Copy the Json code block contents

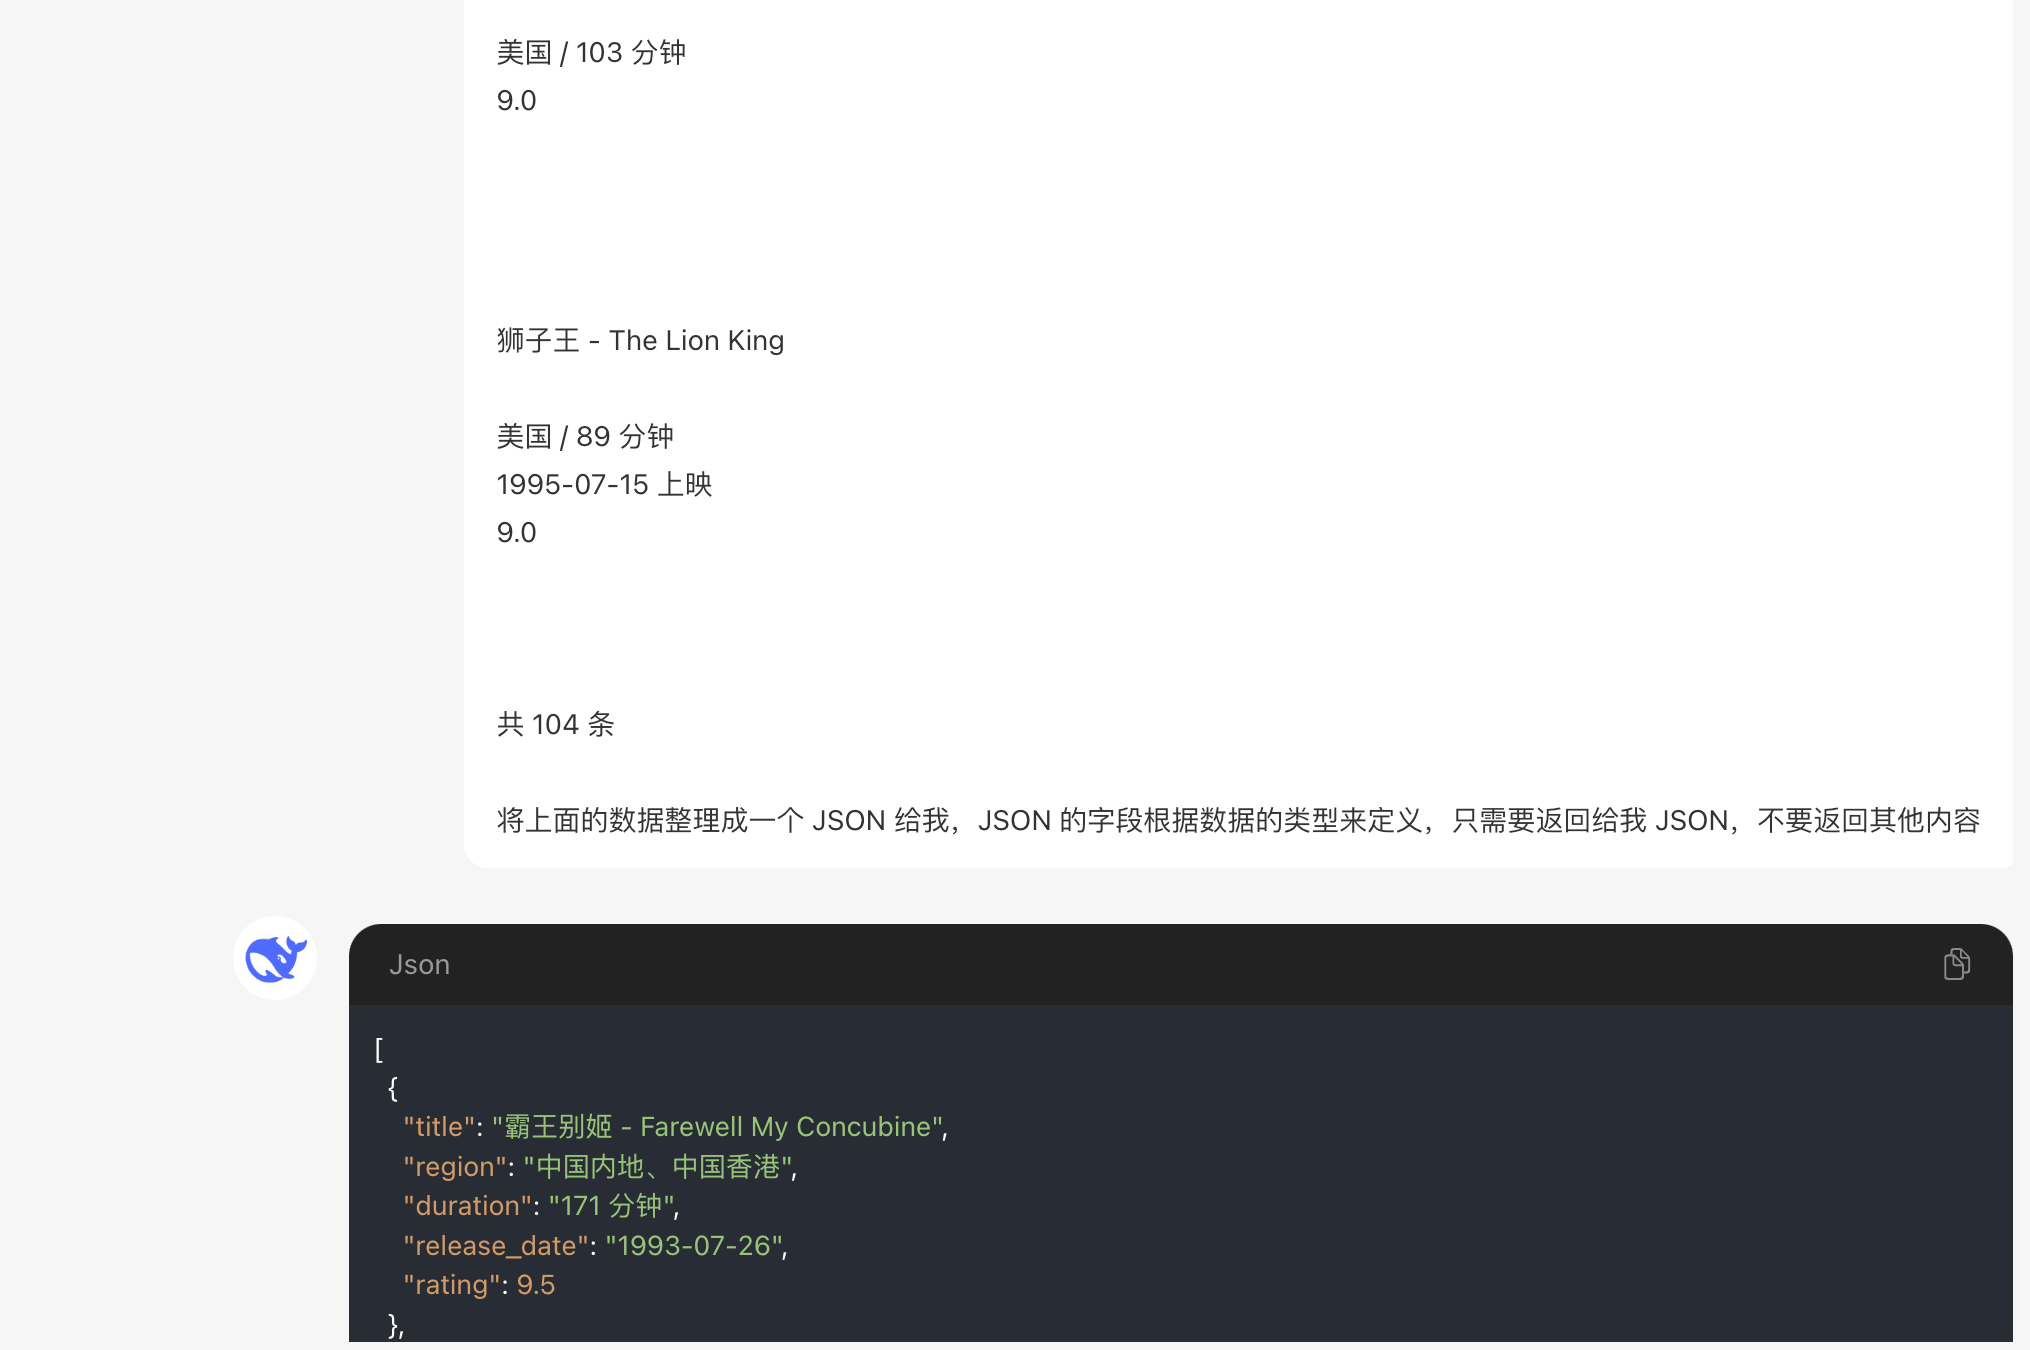pos(1956,964)
